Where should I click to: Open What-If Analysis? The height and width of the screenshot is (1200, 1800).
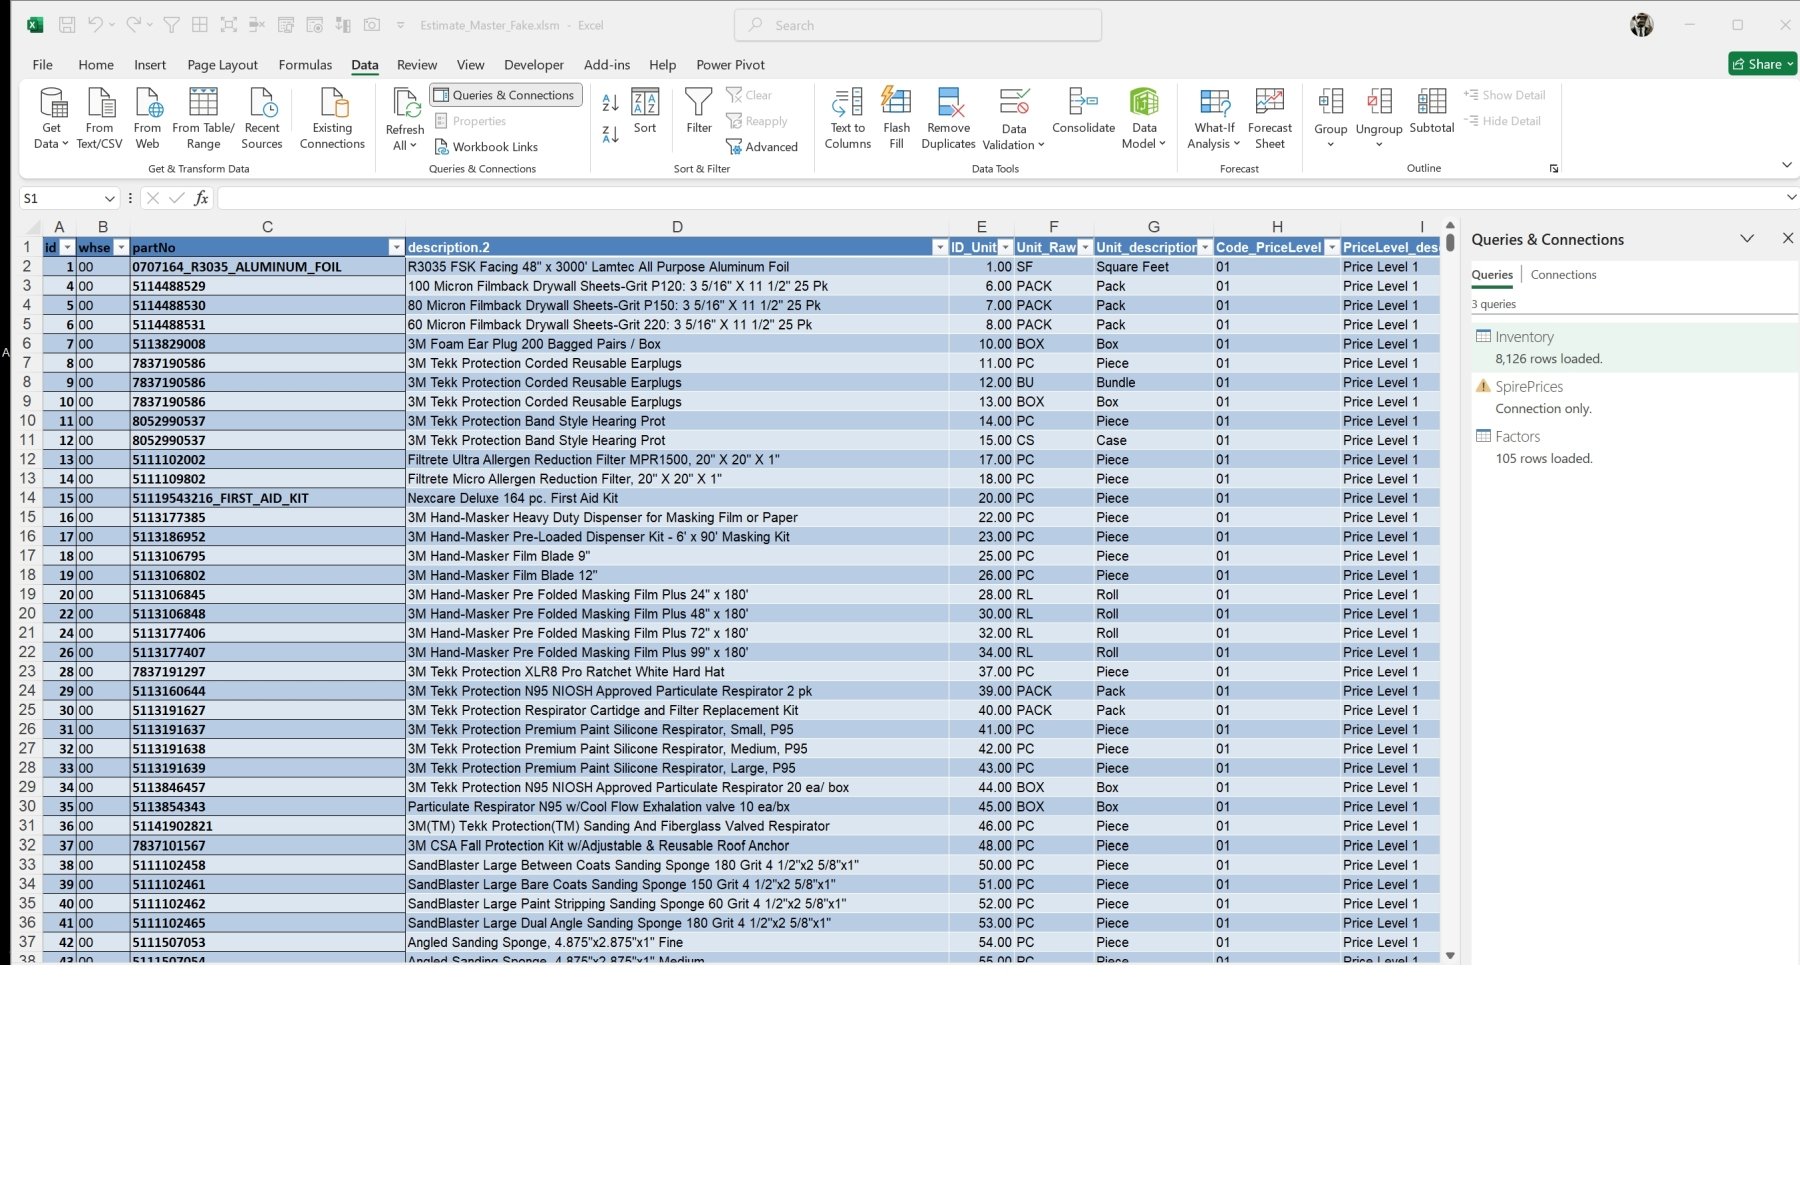[1214, 118]
